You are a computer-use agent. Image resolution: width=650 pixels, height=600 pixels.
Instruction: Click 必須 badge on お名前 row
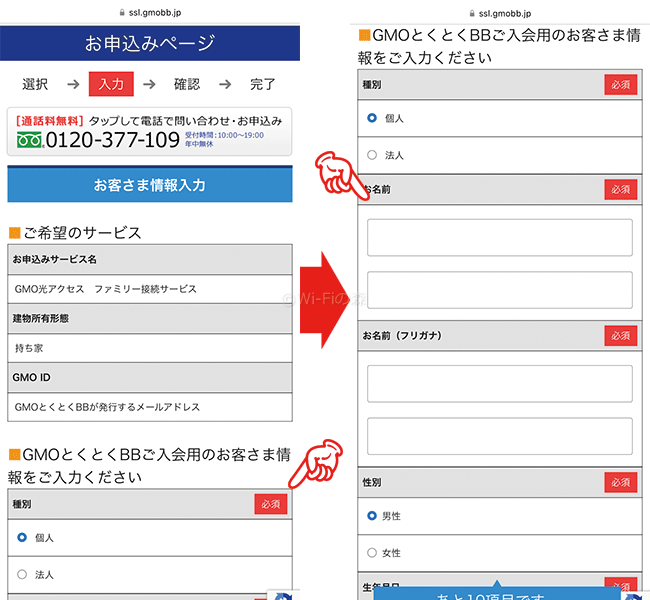pyautogui.click(x=621, y=189)
